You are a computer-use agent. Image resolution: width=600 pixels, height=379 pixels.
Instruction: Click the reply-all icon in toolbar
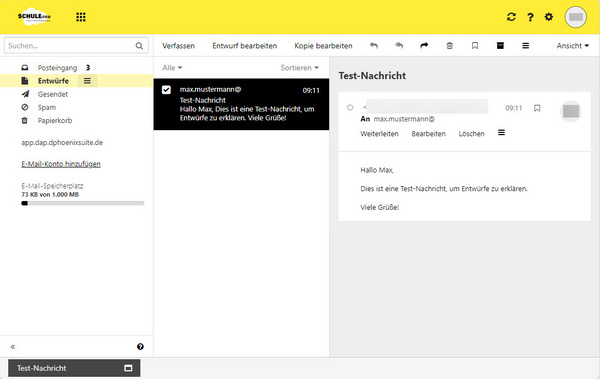coord(399,46)
